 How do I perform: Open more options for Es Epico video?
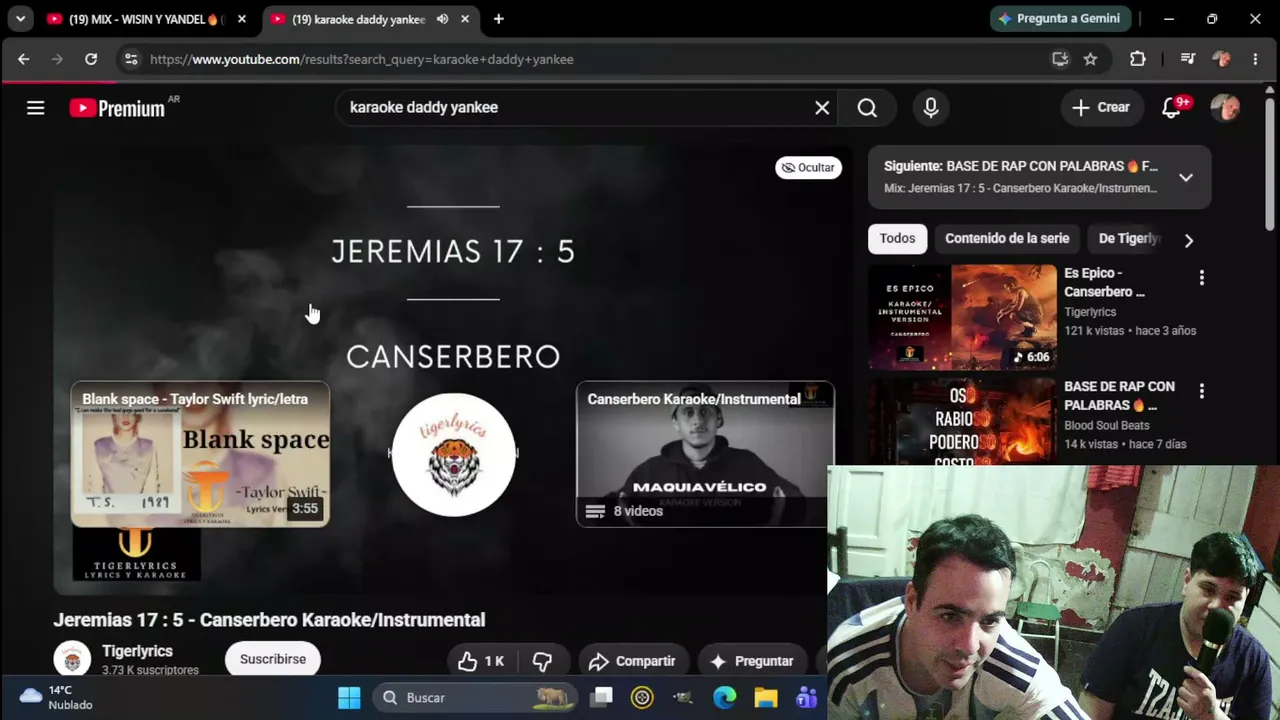tap(1202, 278)
